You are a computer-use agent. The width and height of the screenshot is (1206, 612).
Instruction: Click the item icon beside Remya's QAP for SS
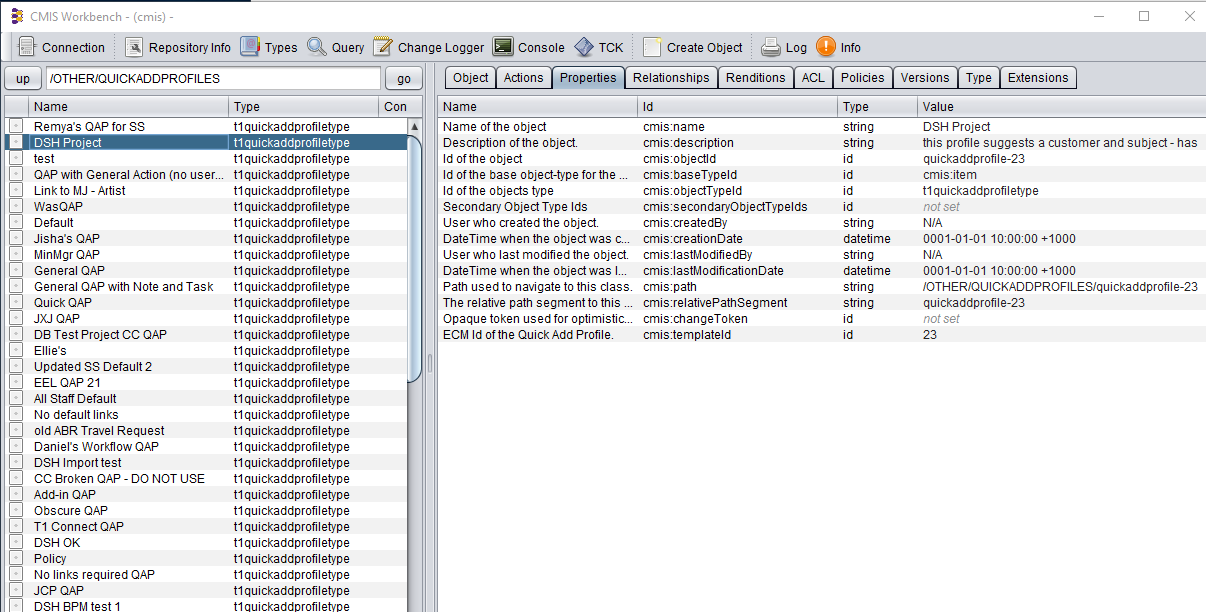[x=16, y=127]
